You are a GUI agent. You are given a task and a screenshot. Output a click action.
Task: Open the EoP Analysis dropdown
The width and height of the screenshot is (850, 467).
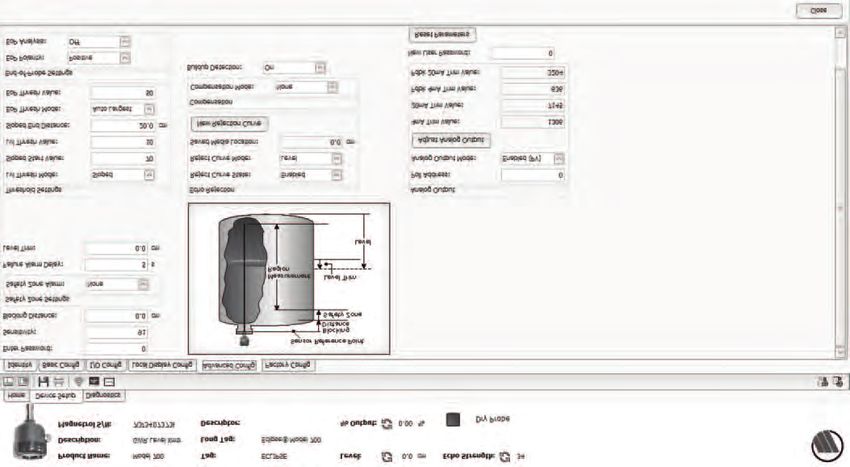point(125,41)
